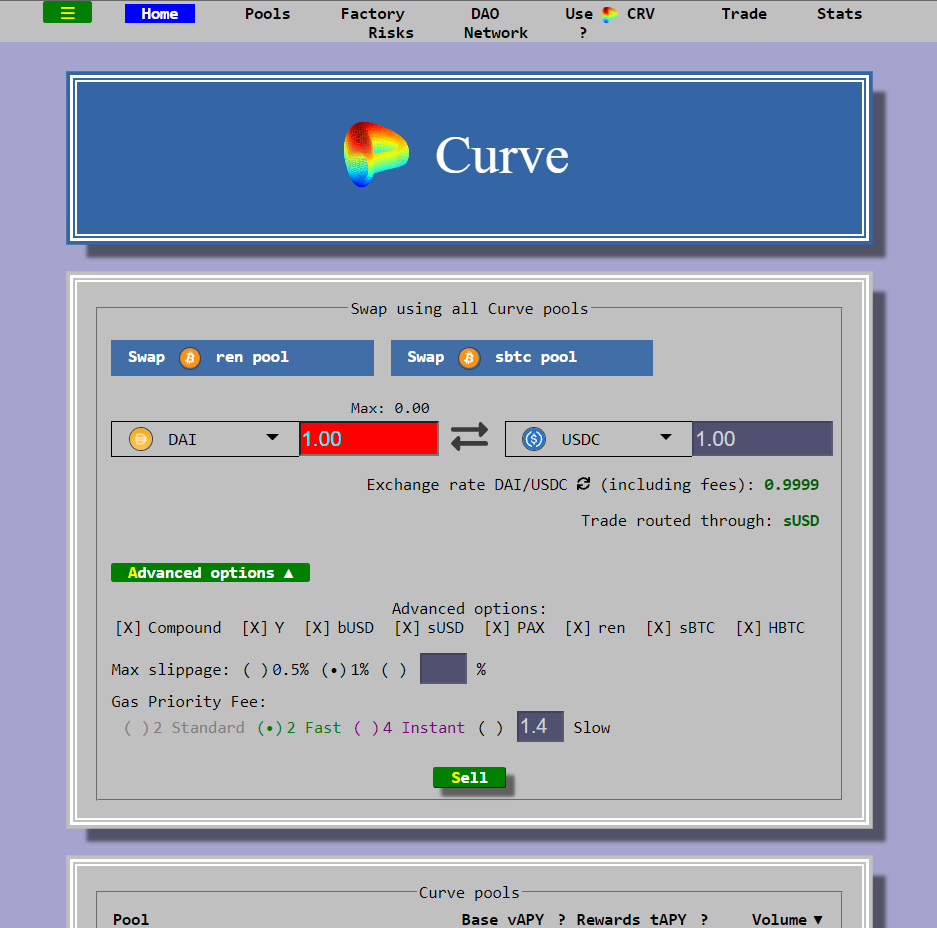Open the USDC token dropdown
This screenshot has height=928, width=937.
click(x=598, y=439)
